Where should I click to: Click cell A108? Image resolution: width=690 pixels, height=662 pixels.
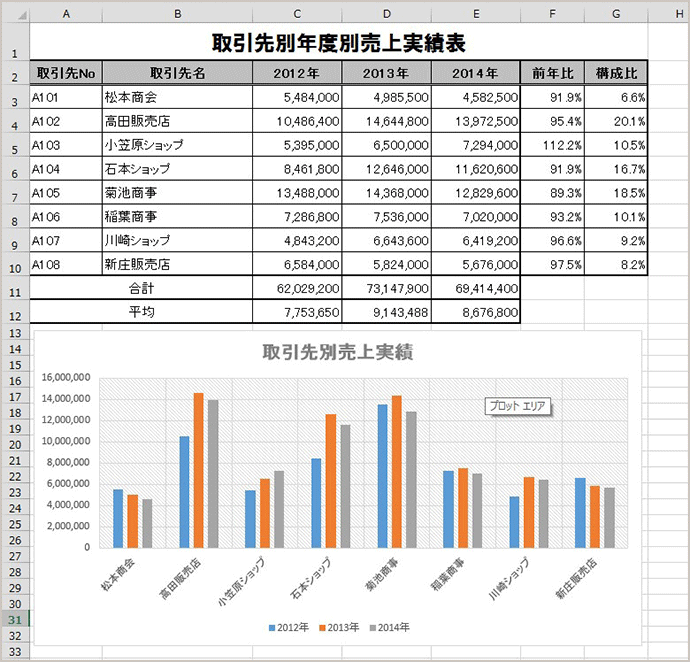66,264
